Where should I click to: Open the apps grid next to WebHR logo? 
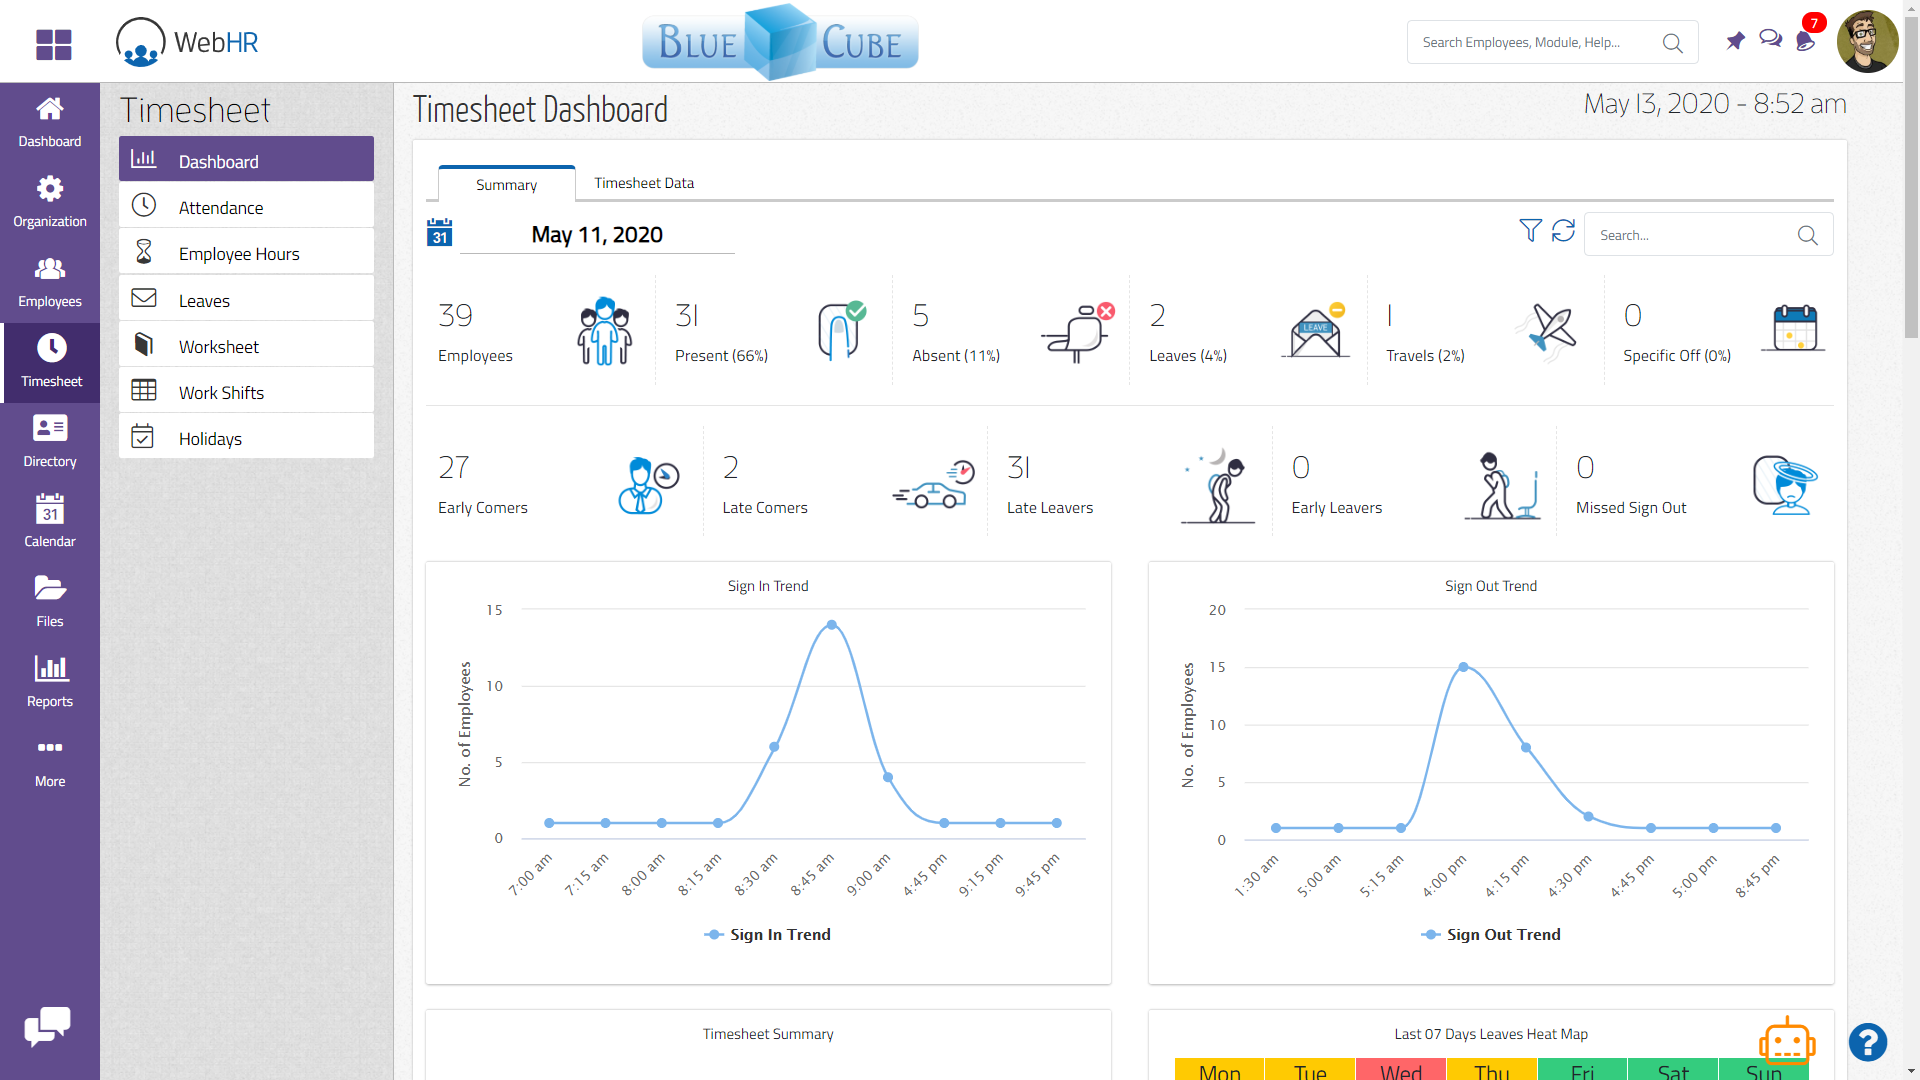click(52, 45)
